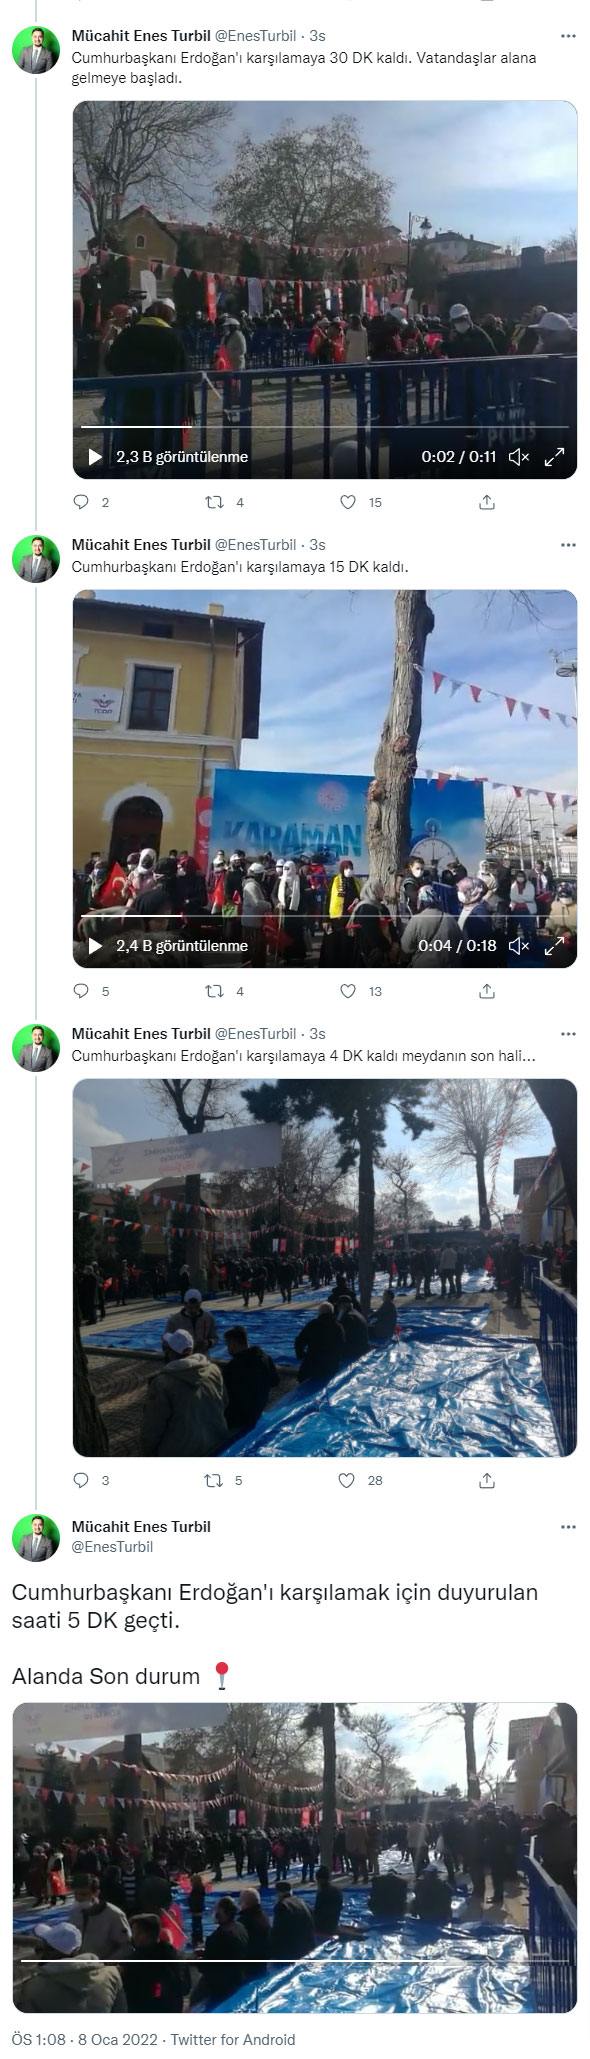Play the Karaman video with 2,4 B views

(95, 945)
